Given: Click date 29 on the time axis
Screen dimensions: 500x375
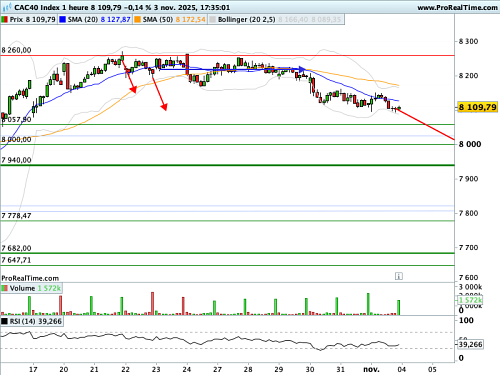Looking at the screenshot, I should (x=279, y=369).
